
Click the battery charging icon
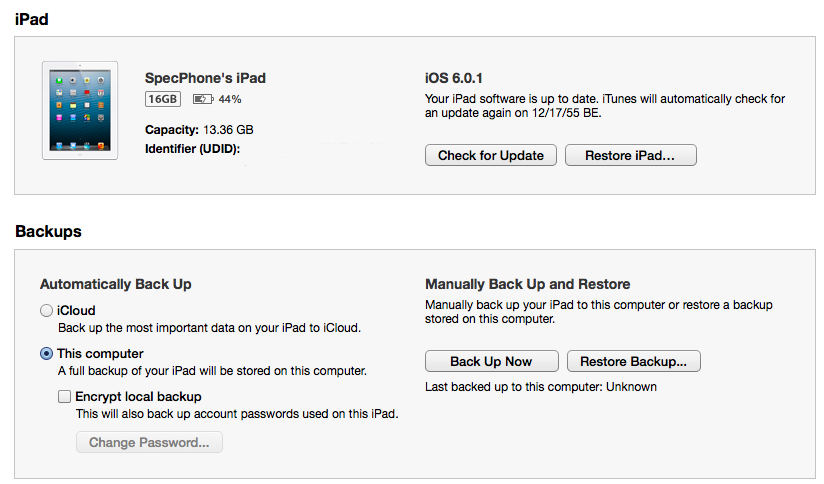(x=203, y=99)
